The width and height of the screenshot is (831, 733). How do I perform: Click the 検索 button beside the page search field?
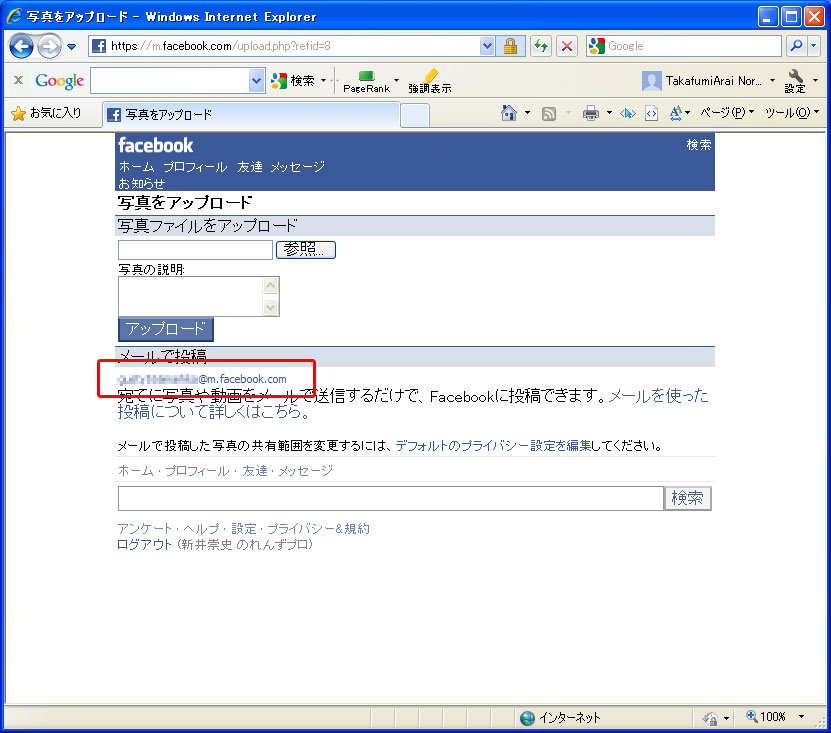687,498
